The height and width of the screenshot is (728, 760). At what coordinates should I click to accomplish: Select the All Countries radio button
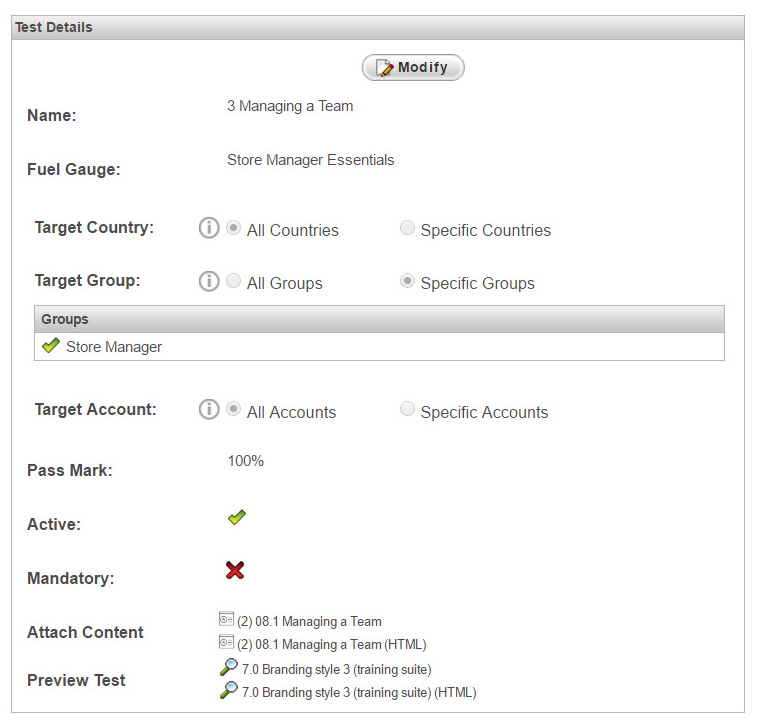coord(233,227)
